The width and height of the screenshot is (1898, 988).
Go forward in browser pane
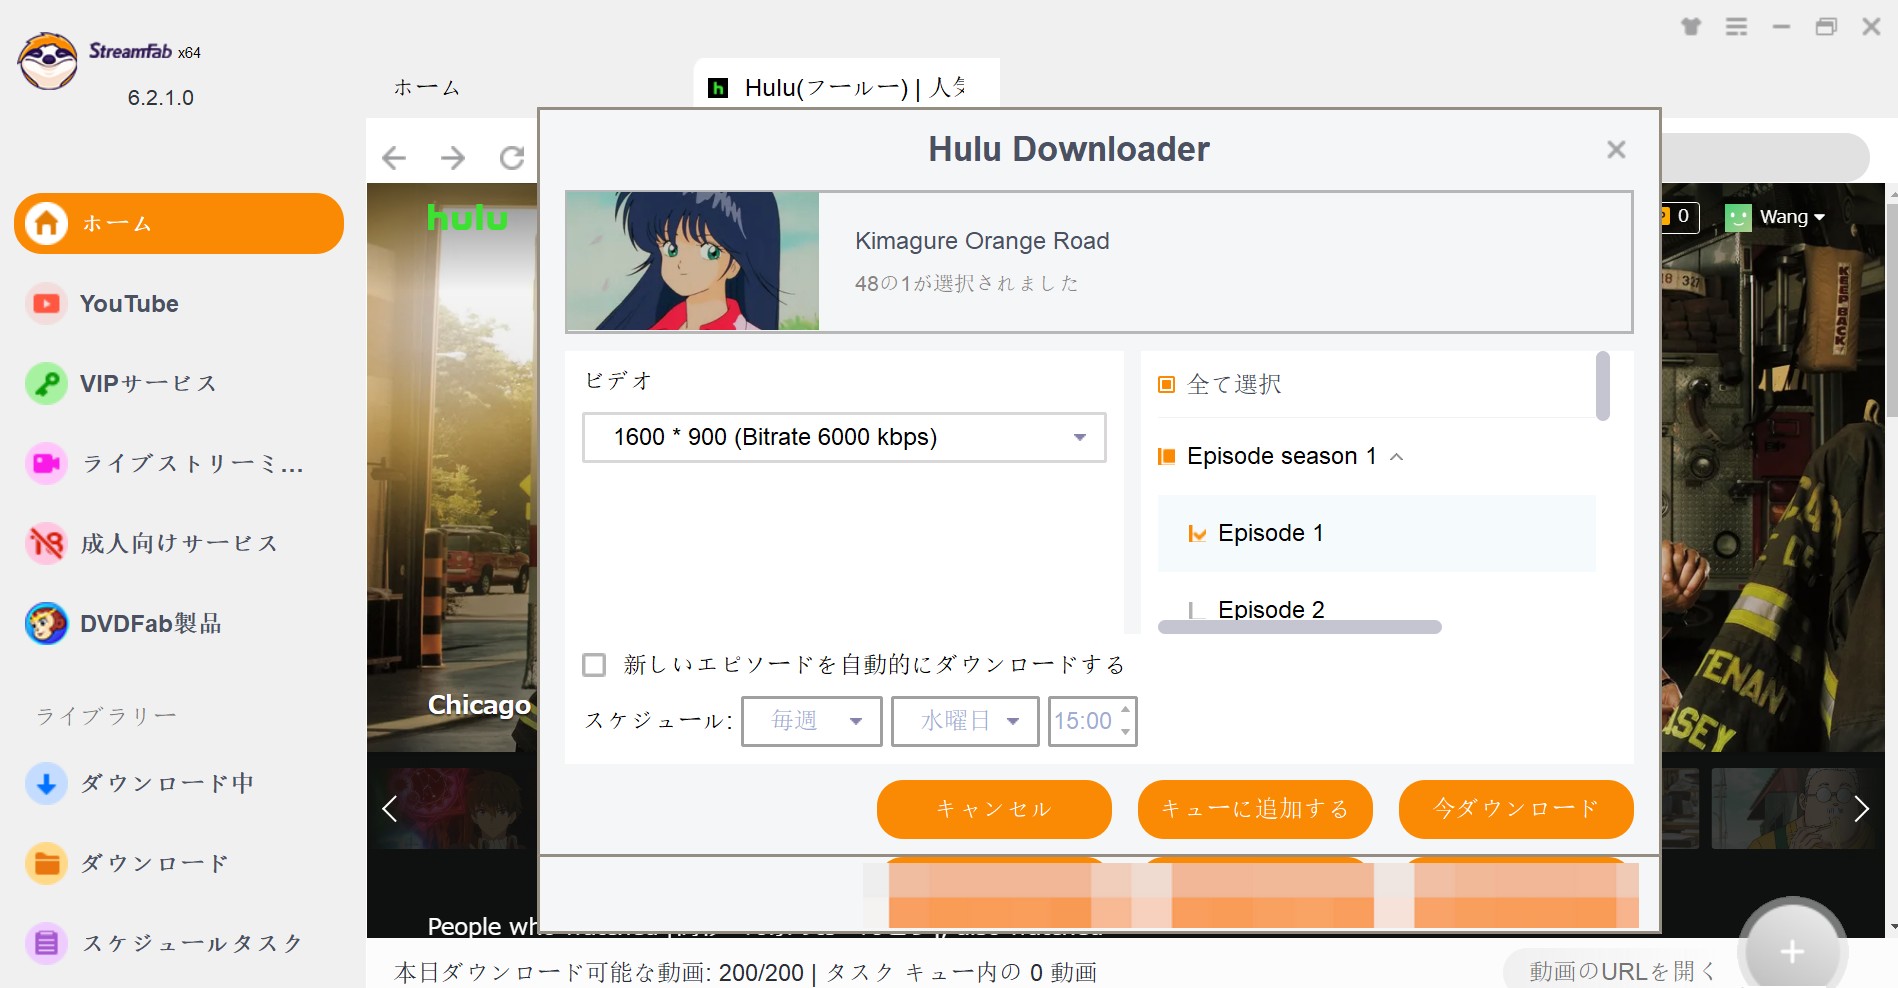coord(453,157)
